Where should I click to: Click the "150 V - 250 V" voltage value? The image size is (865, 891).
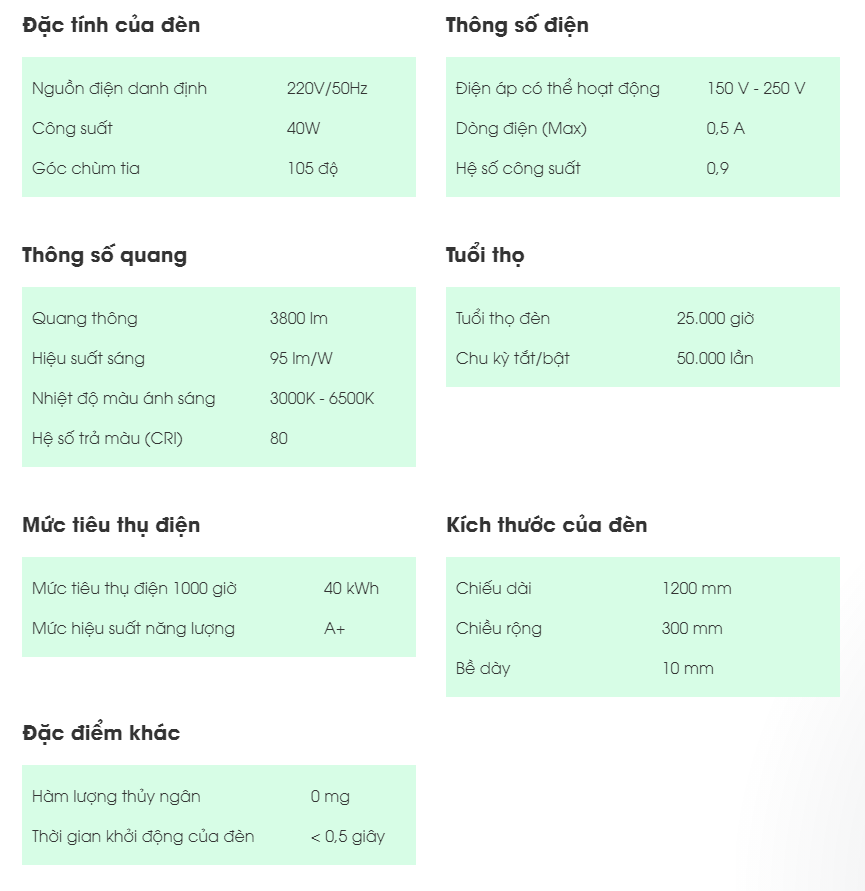[755, 89]
